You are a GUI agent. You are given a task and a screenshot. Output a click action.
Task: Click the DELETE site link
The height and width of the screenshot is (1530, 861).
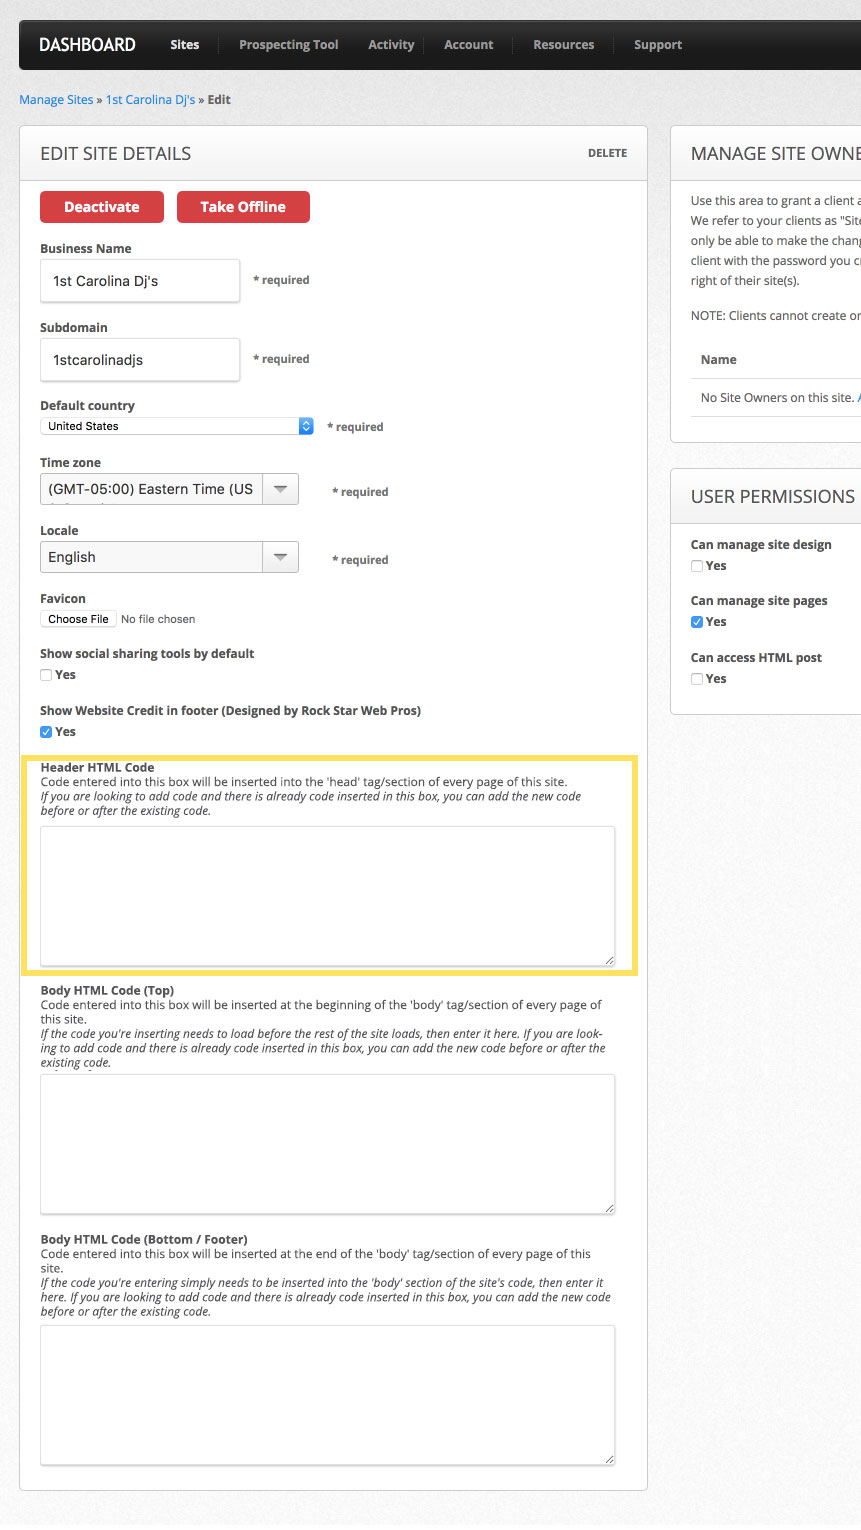607,153
